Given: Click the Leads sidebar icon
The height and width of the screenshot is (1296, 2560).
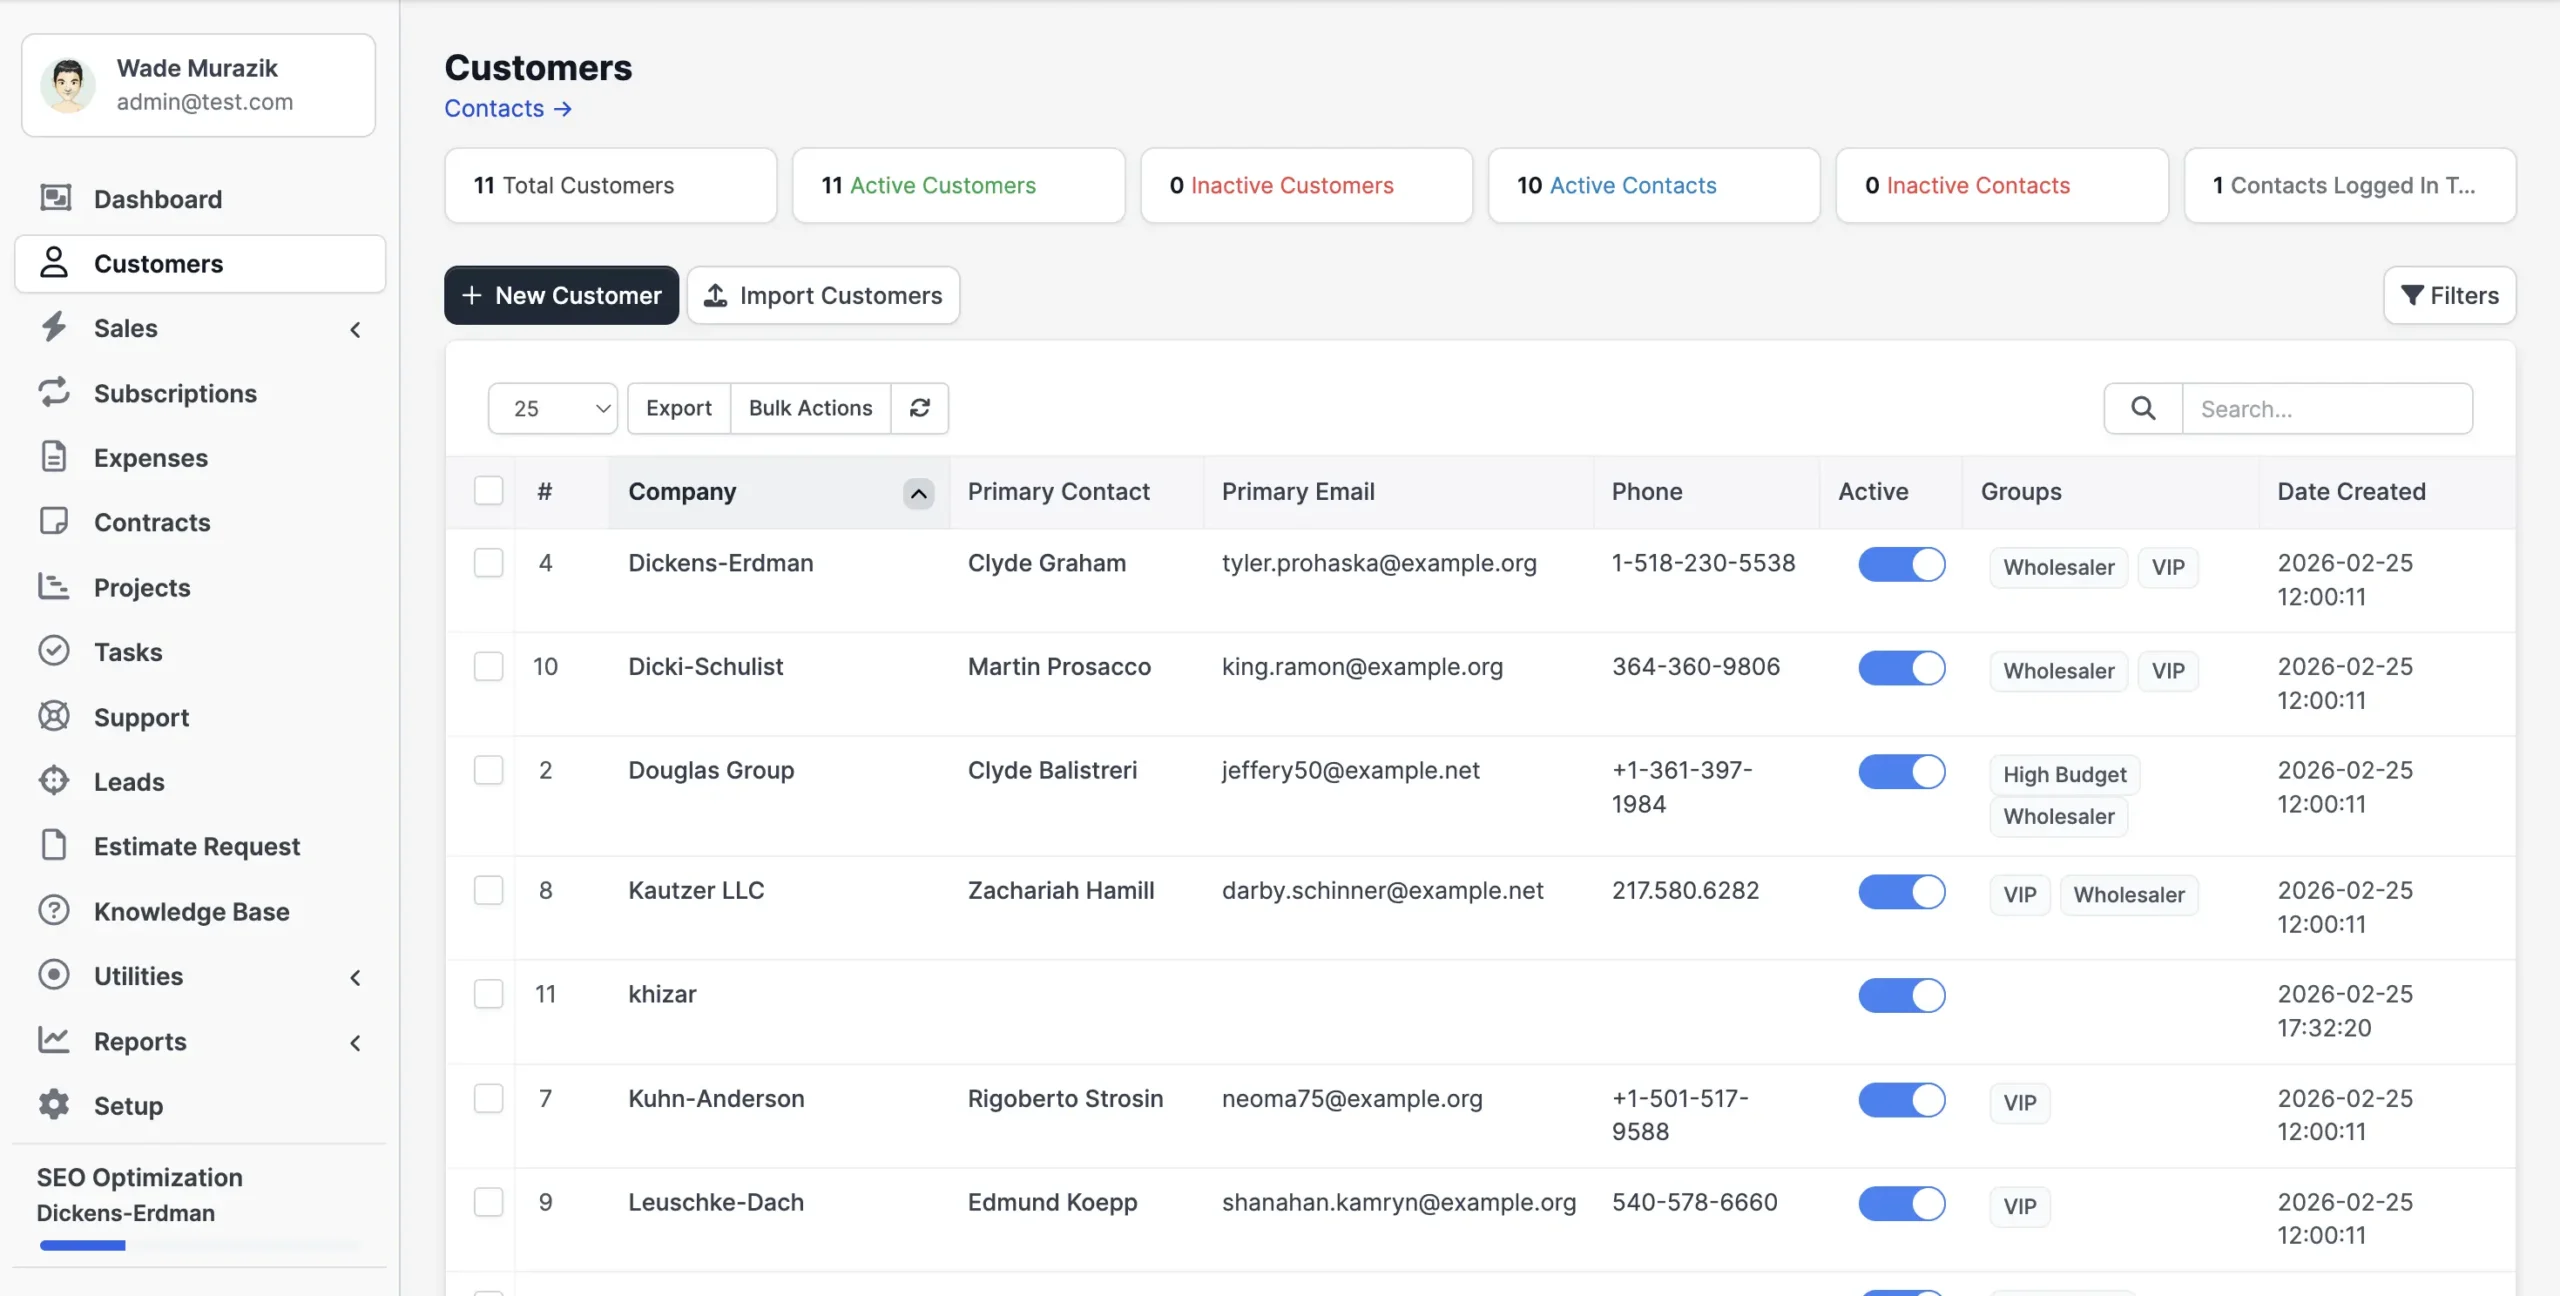Looking at the screenshot, I should 55,781.
